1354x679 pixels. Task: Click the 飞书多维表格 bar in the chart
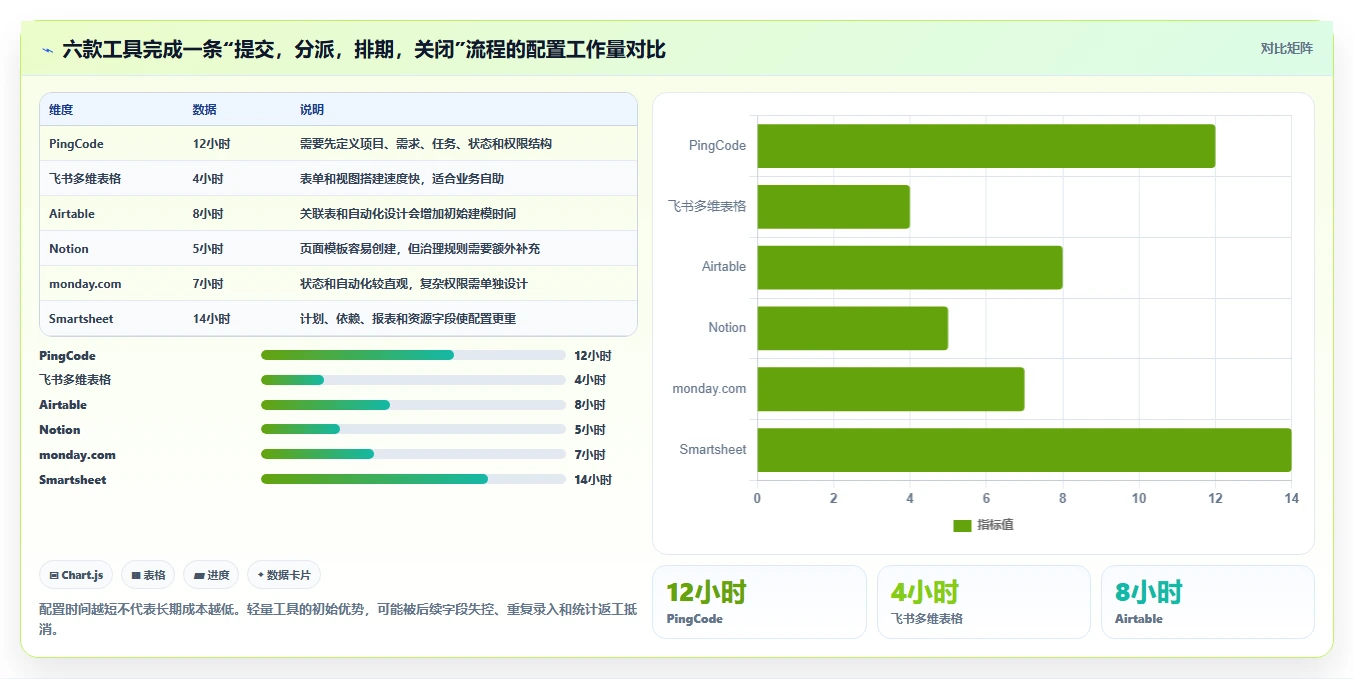click(833, 207)
